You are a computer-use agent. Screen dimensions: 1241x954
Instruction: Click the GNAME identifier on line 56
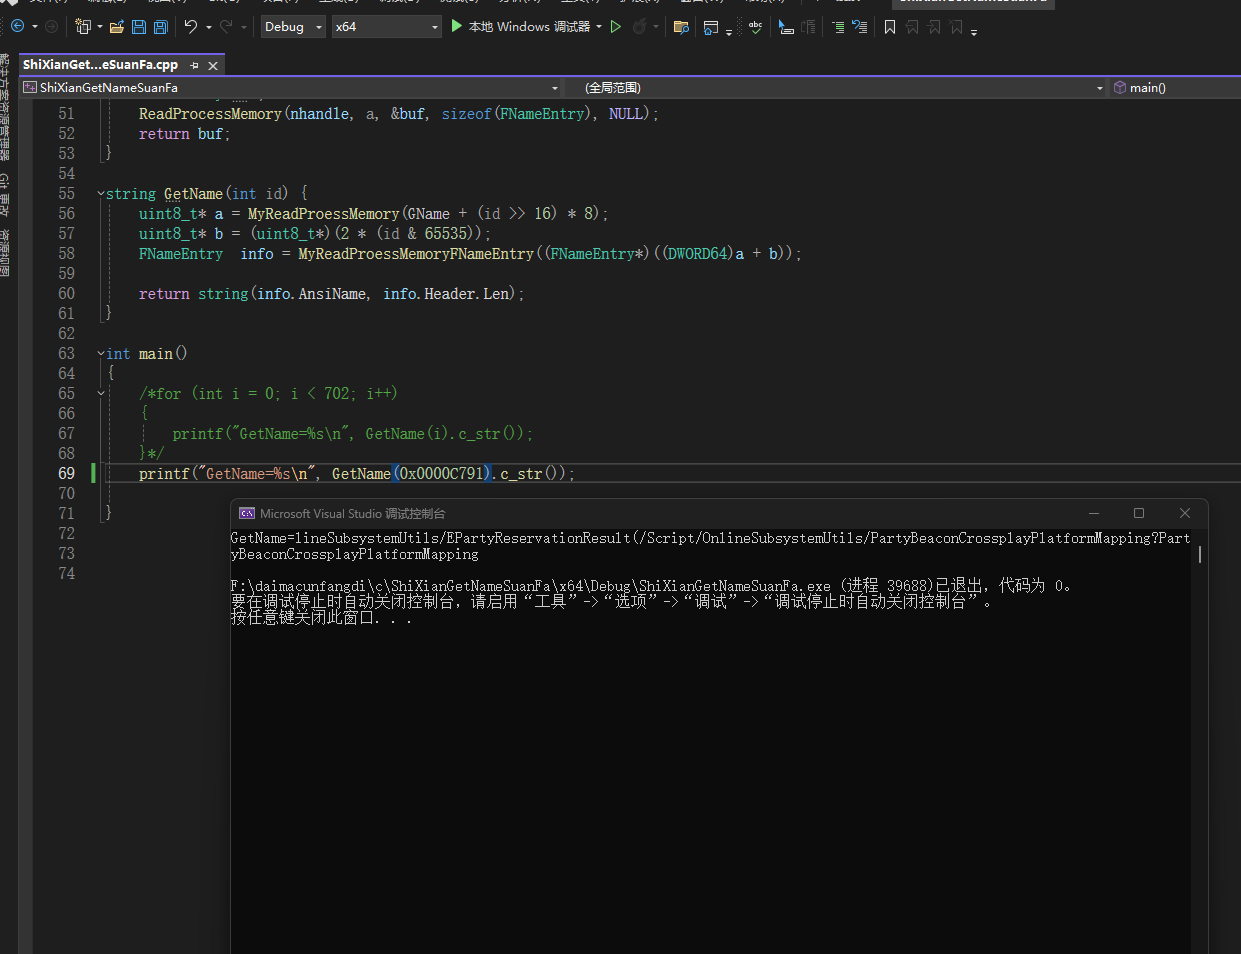(x=429, y=214)
